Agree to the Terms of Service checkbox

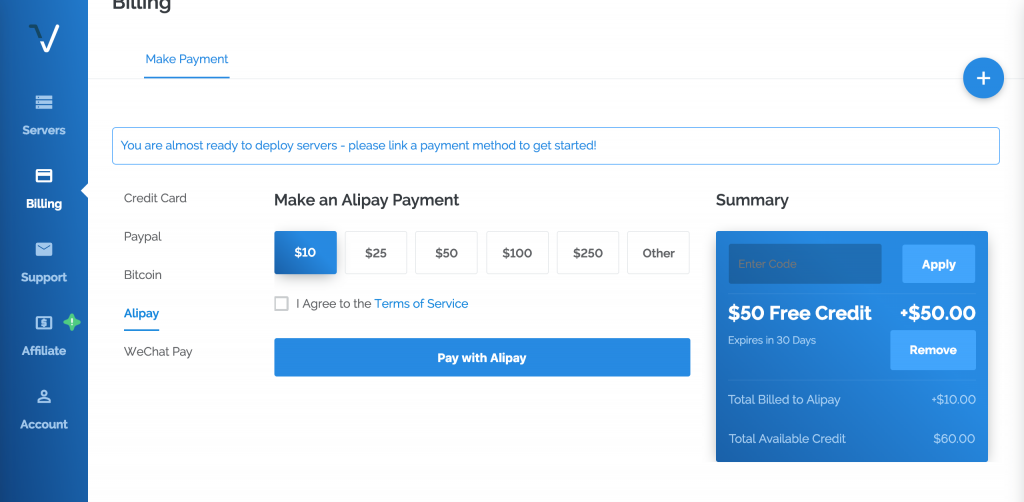281,303
